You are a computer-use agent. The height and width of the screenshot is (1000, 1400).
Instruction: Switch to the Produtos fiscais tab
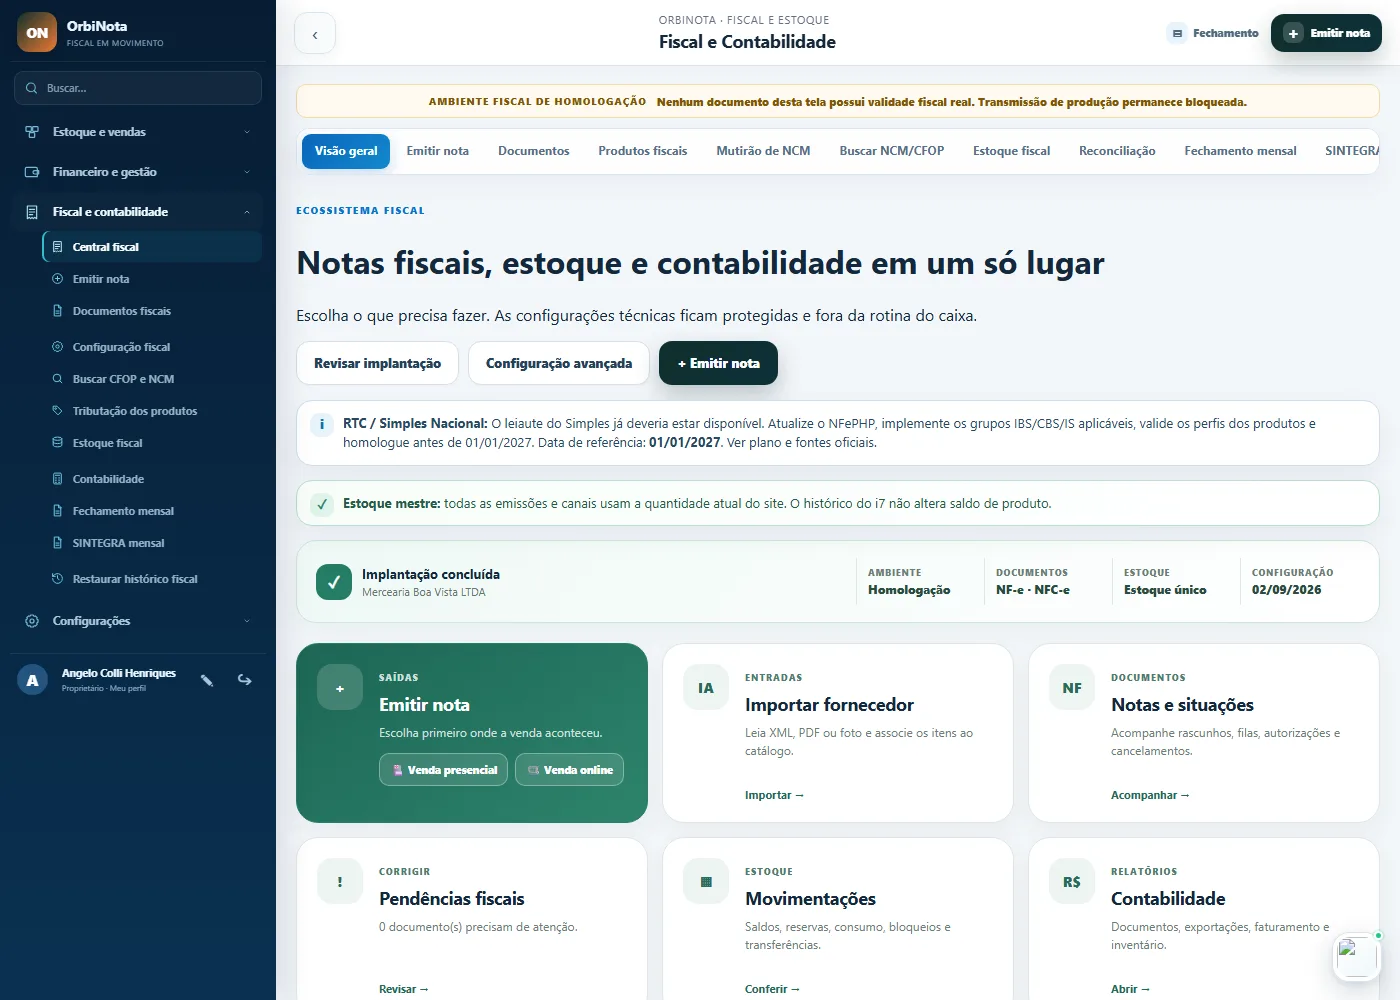coord(643,151)
